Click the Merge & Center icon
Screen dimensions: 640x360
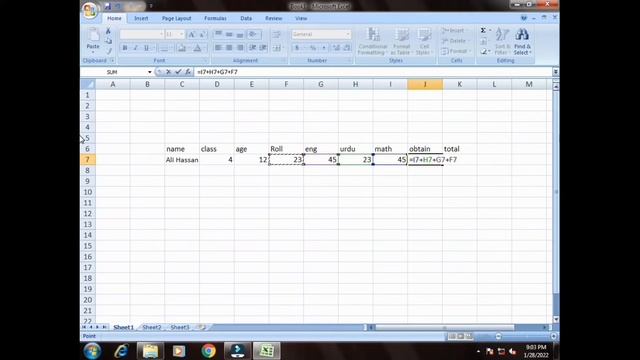click(x=278, y=48)
